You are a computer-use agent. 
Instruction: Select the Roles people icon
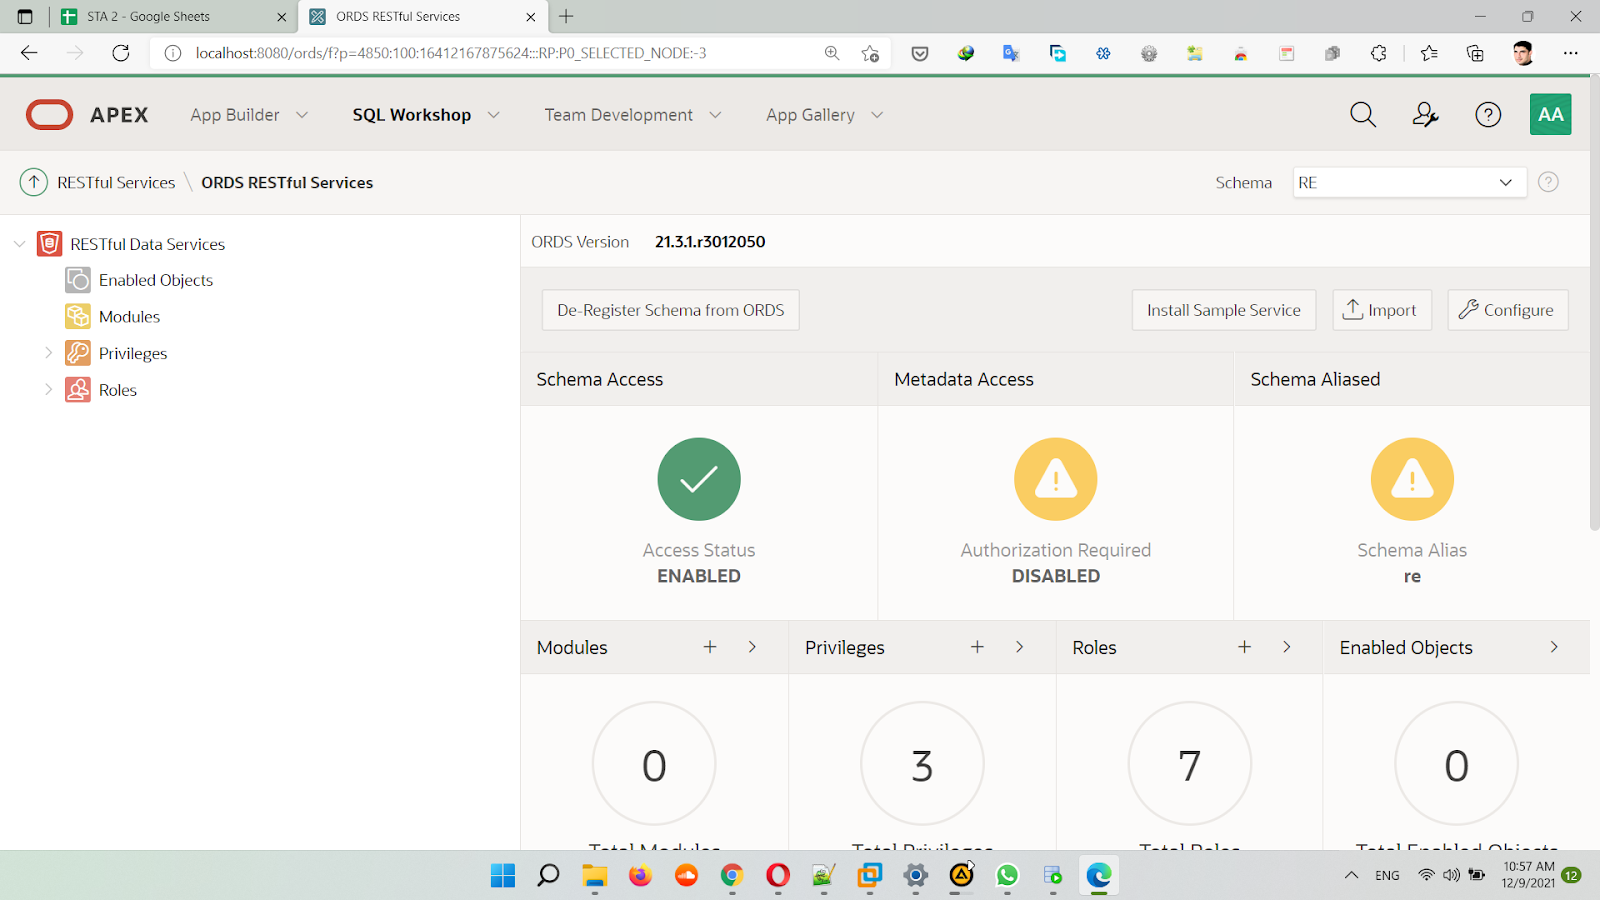coord(78,389)
